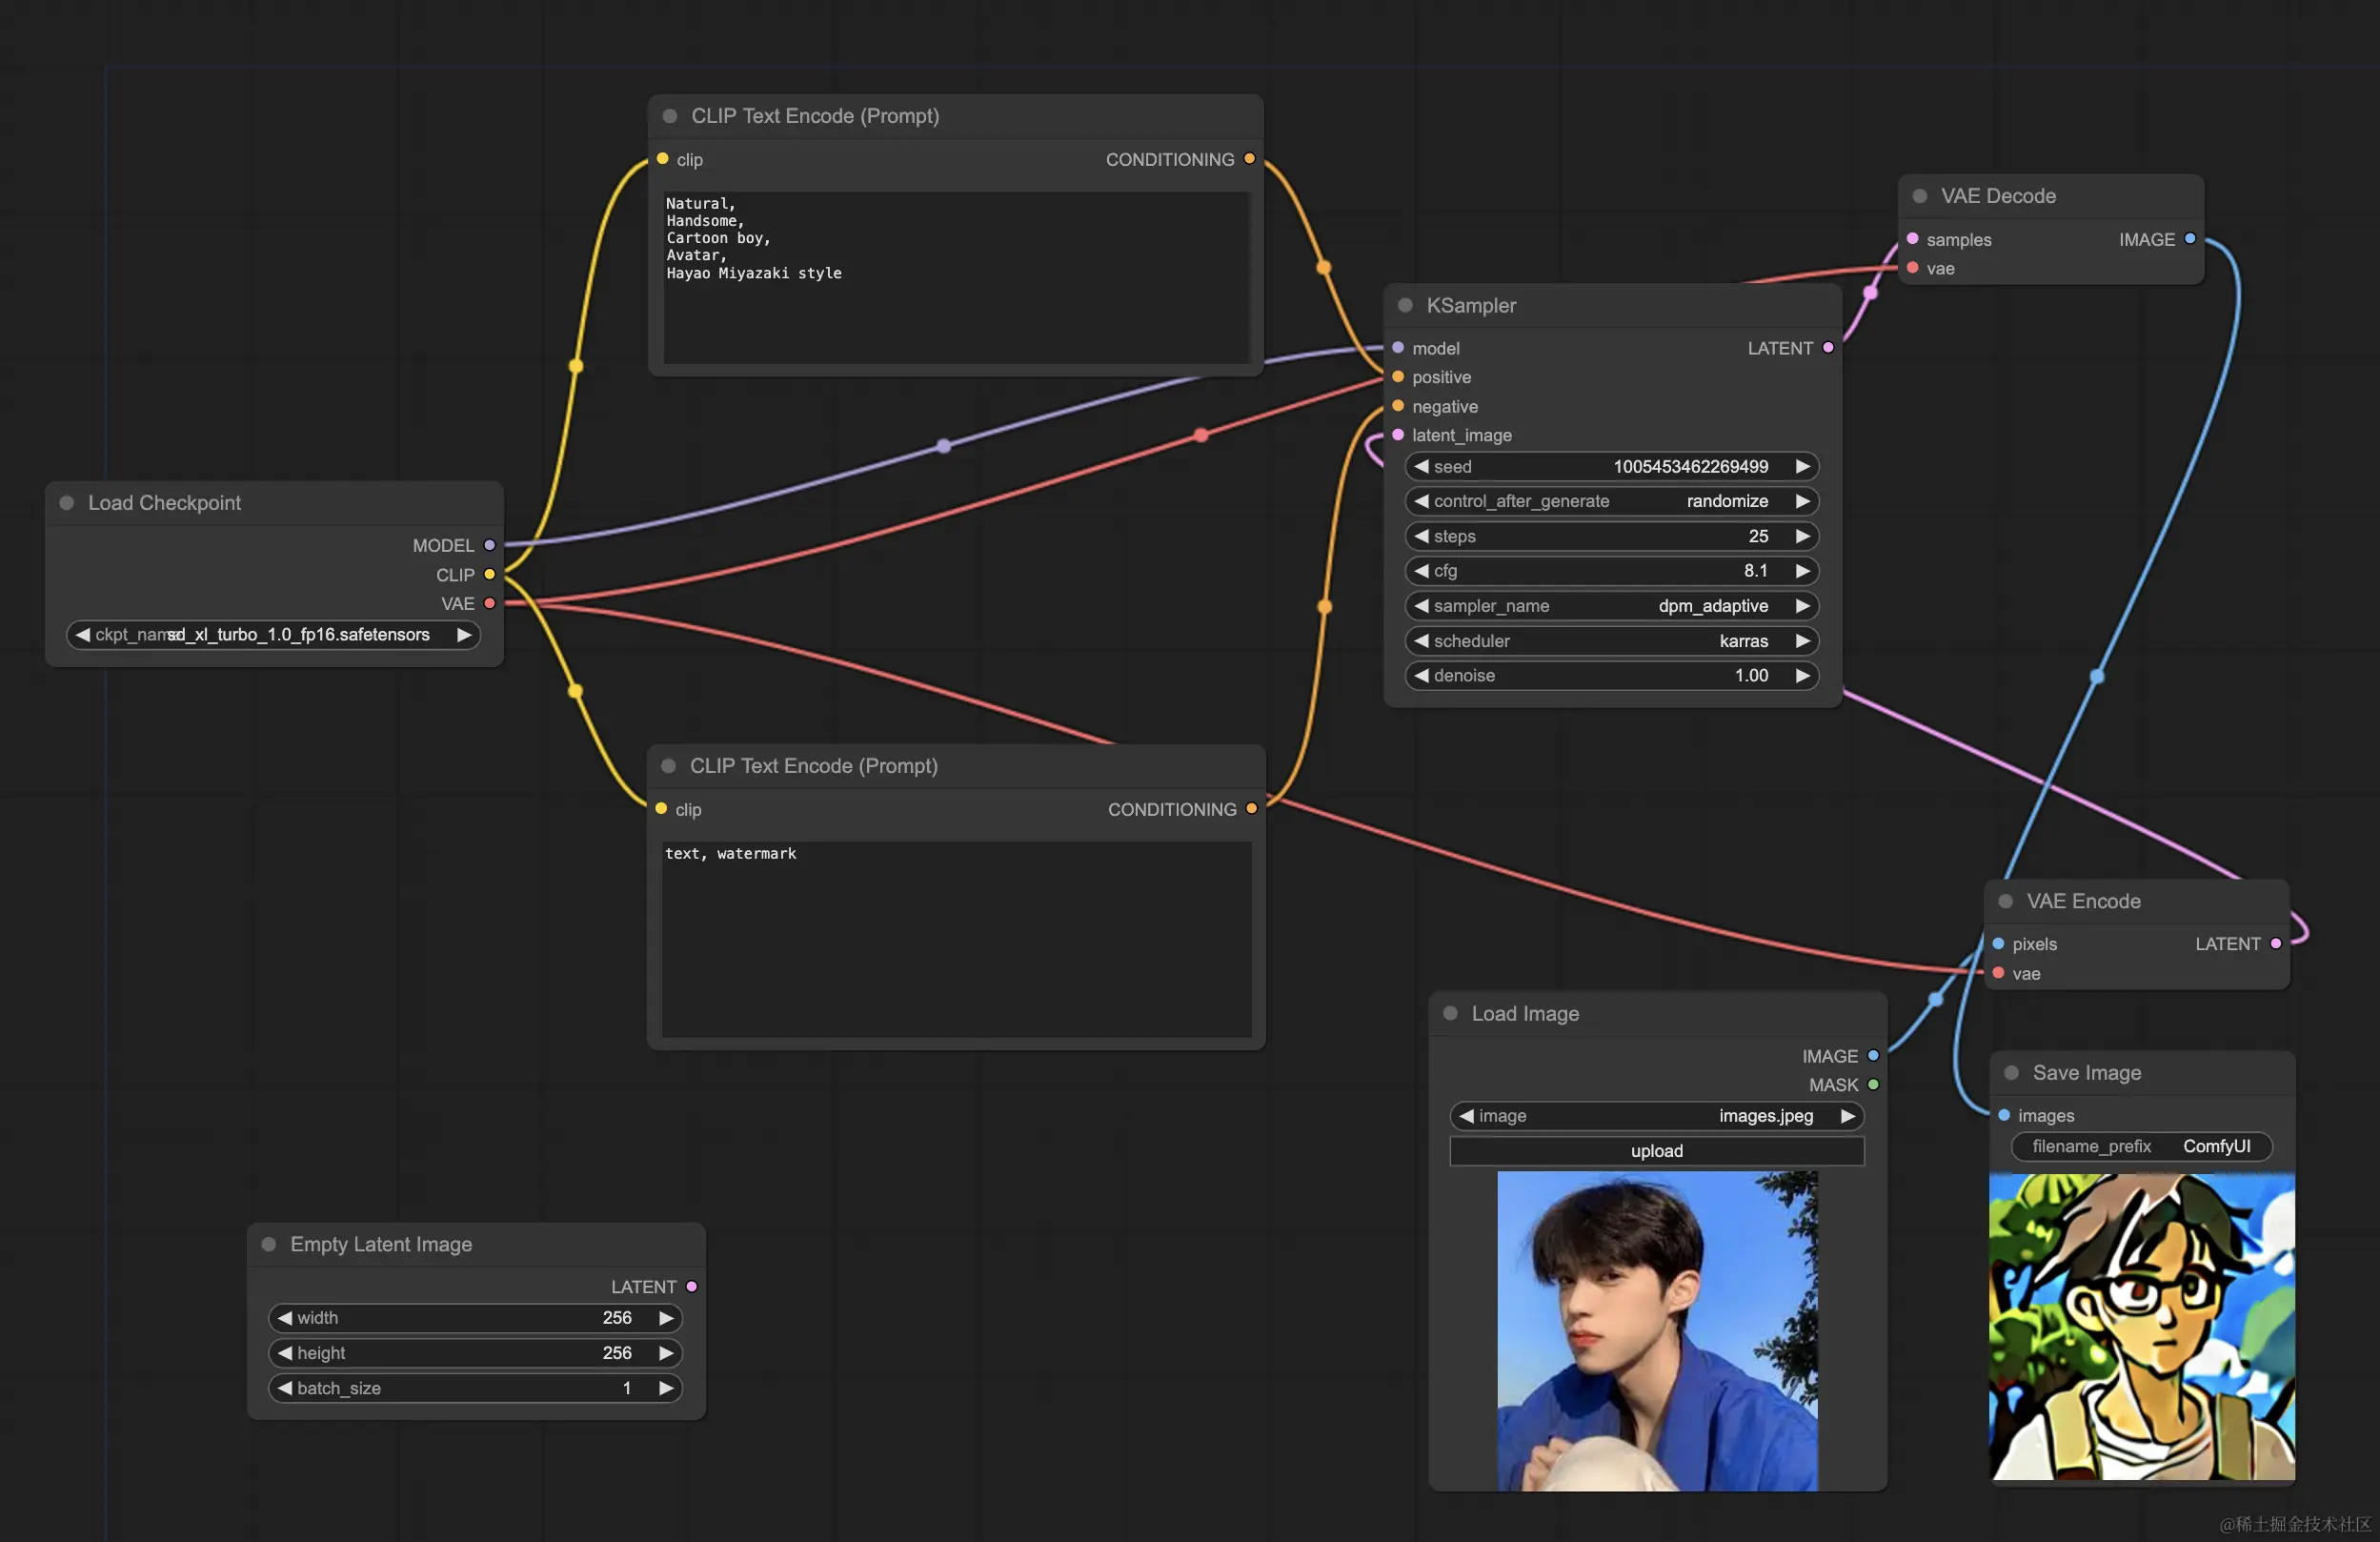Click the CONDITIONING output of the negative prompt node

tap(1251, 809)
